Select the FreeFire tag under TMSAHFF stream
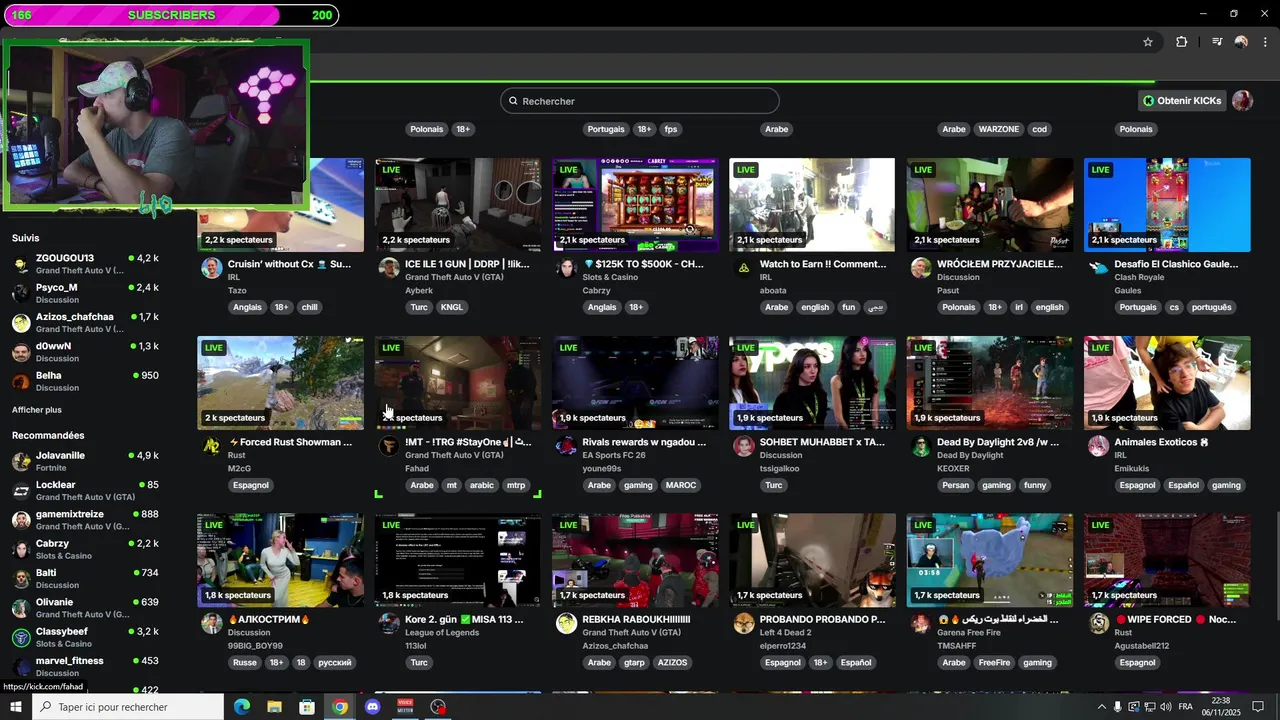1280x720 pixels. (x=994, y=663)
